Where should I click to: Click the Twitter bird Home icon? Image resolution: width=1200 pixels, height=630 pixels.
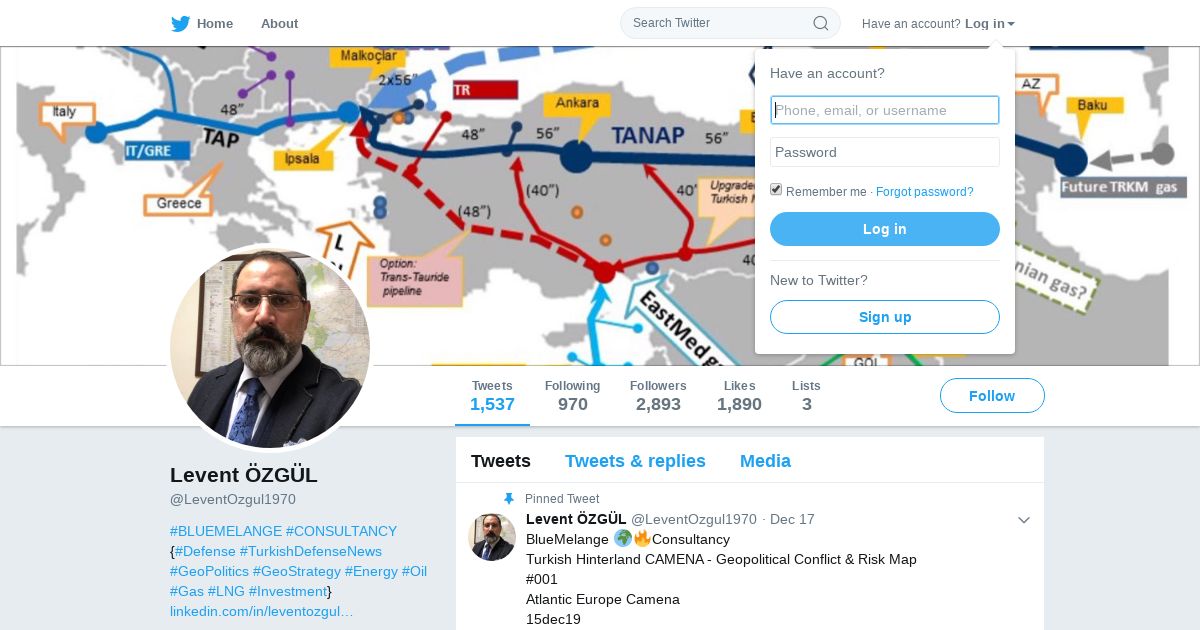(180, 23)
